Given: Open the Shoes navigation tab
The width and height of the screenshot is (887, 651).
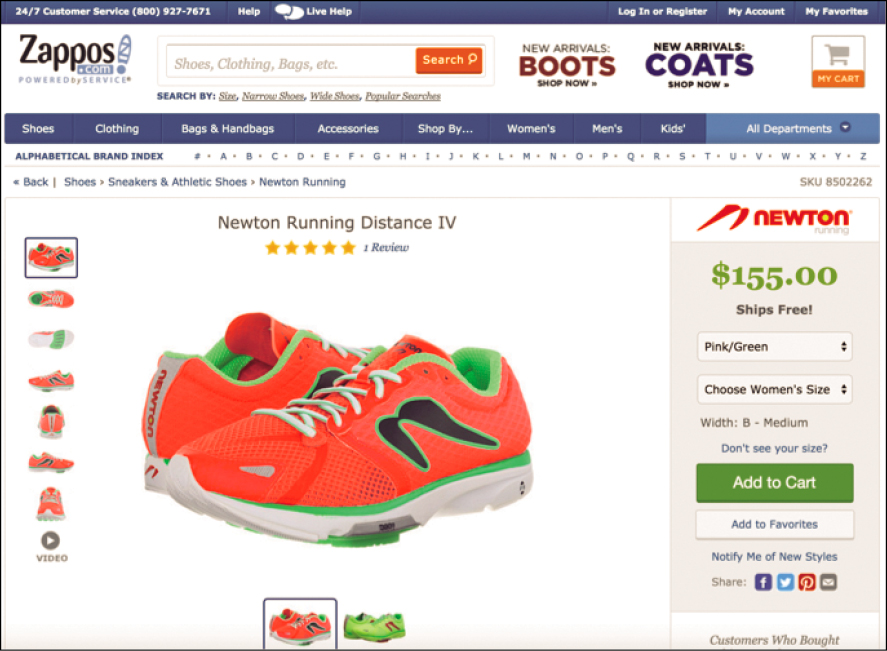Looking at the screenshot, I should (38, 128).
